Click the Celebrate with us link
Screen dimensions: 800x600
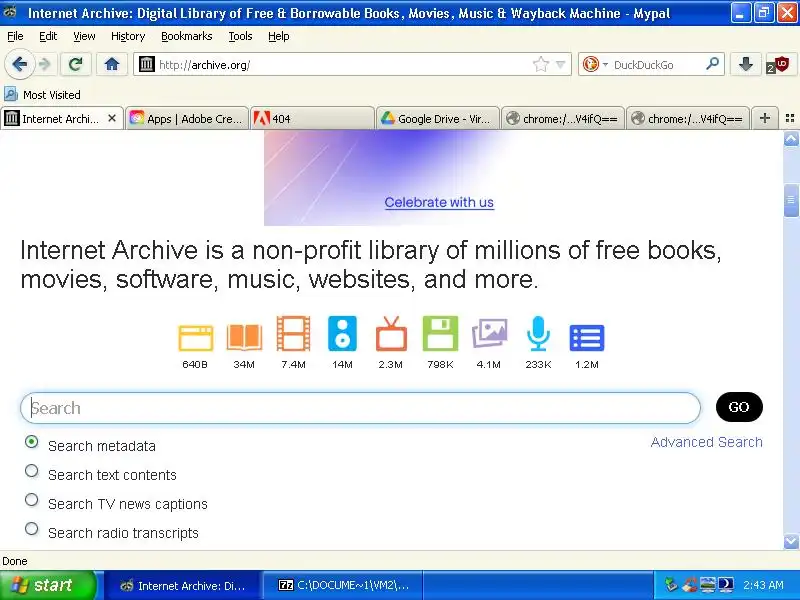(439, 202)
